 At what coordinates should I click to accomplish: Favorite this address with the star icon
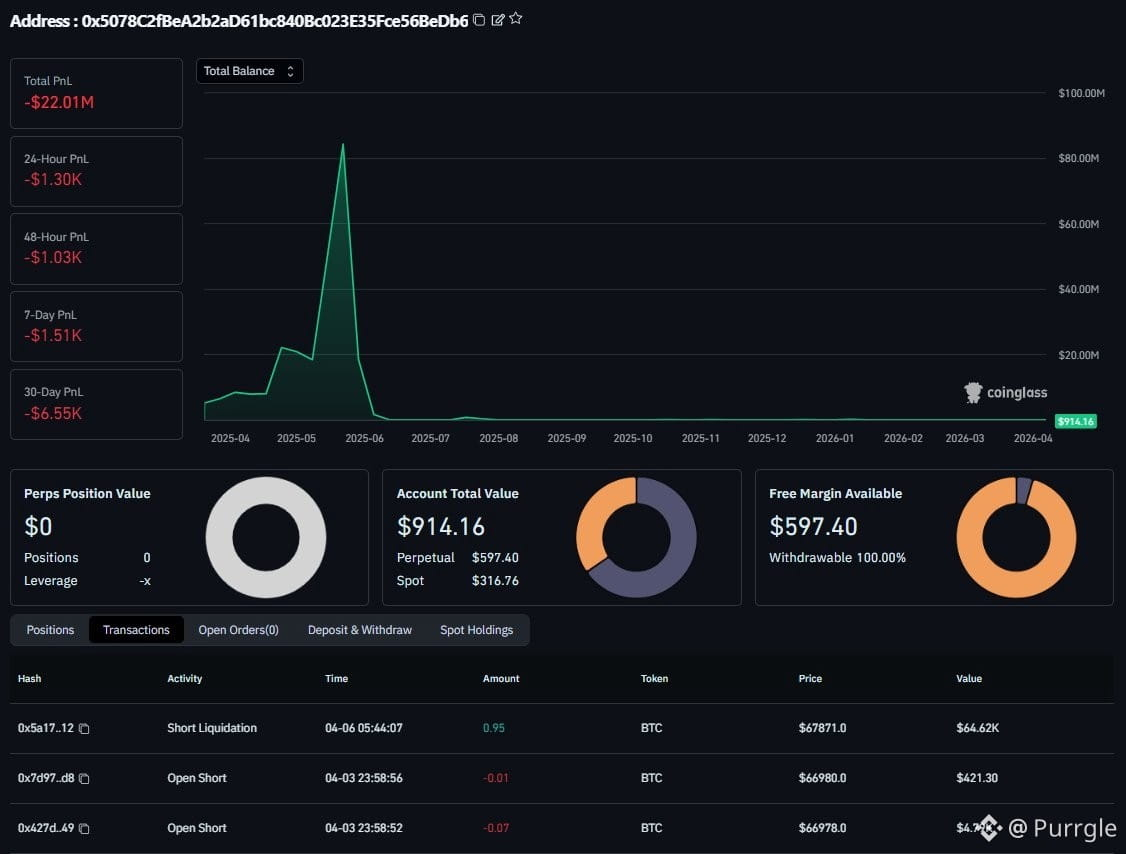click(516, 19)
